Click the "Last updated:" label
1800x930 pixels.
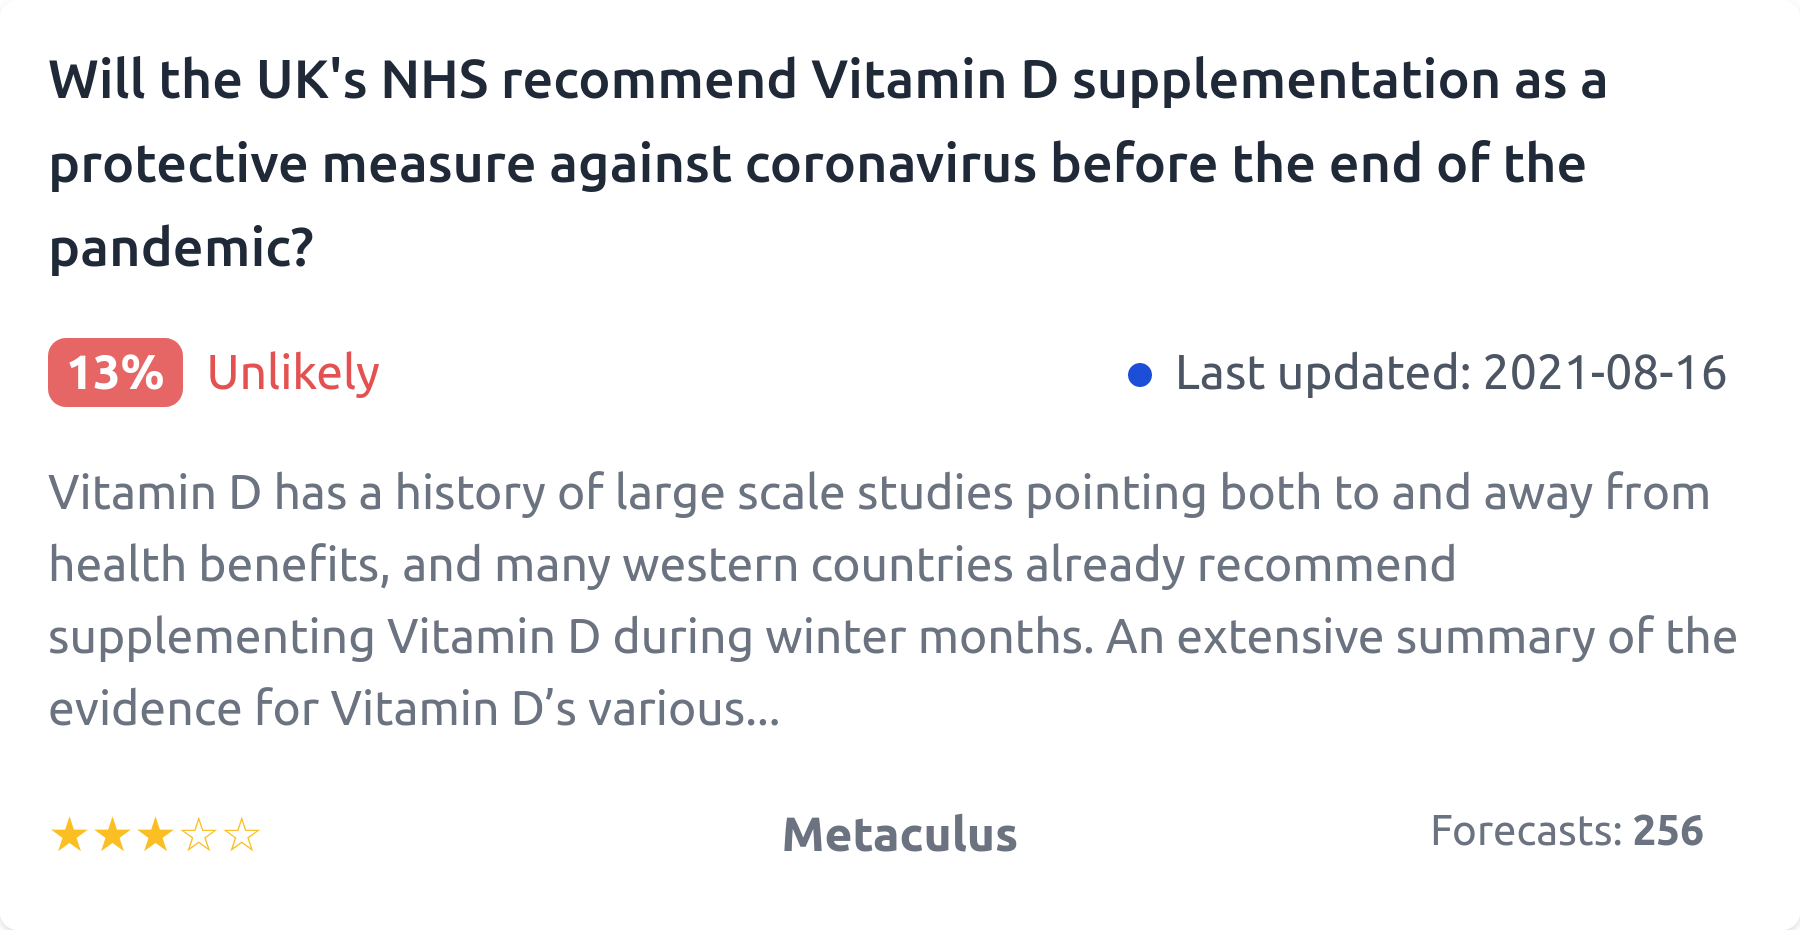pos(1323,373)
